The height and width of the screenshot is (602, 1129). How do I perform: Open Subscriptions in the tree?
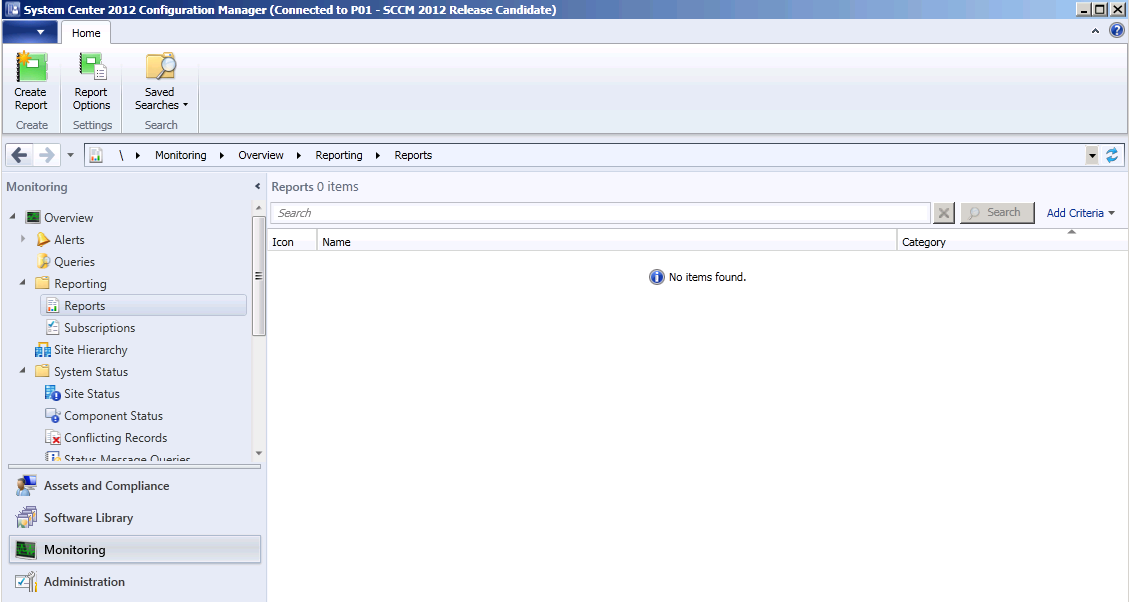tap(99, 328)
